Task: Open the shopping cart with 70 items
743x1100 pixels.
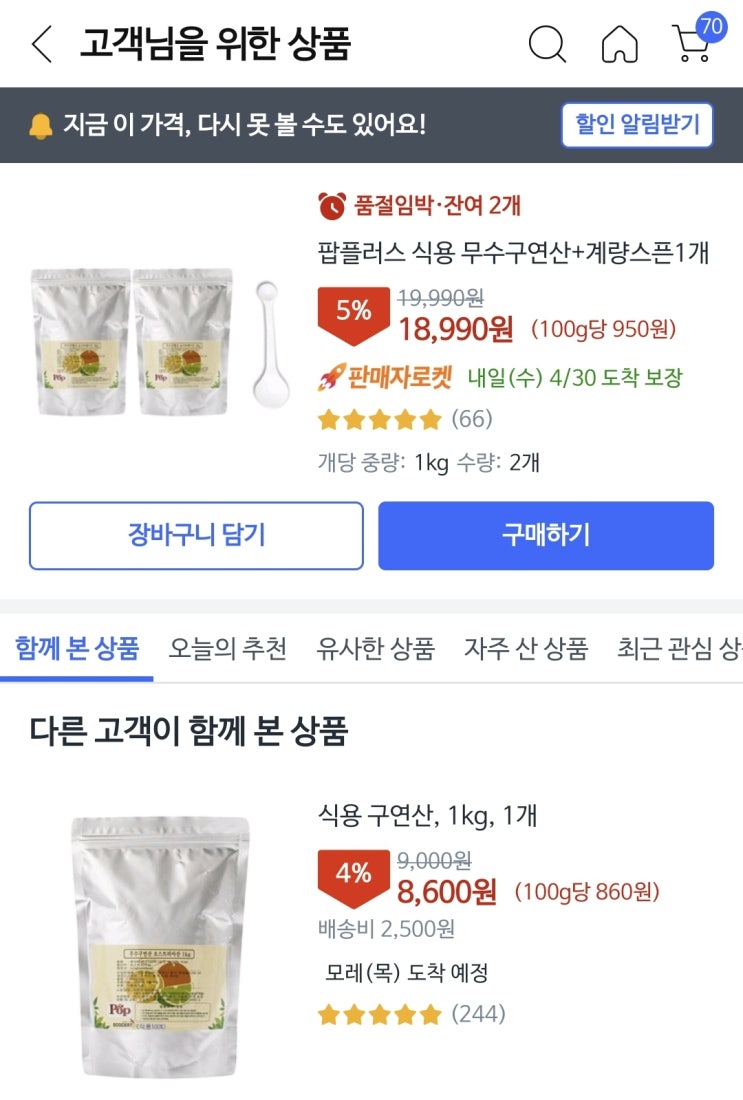Action: coord(694,43)
